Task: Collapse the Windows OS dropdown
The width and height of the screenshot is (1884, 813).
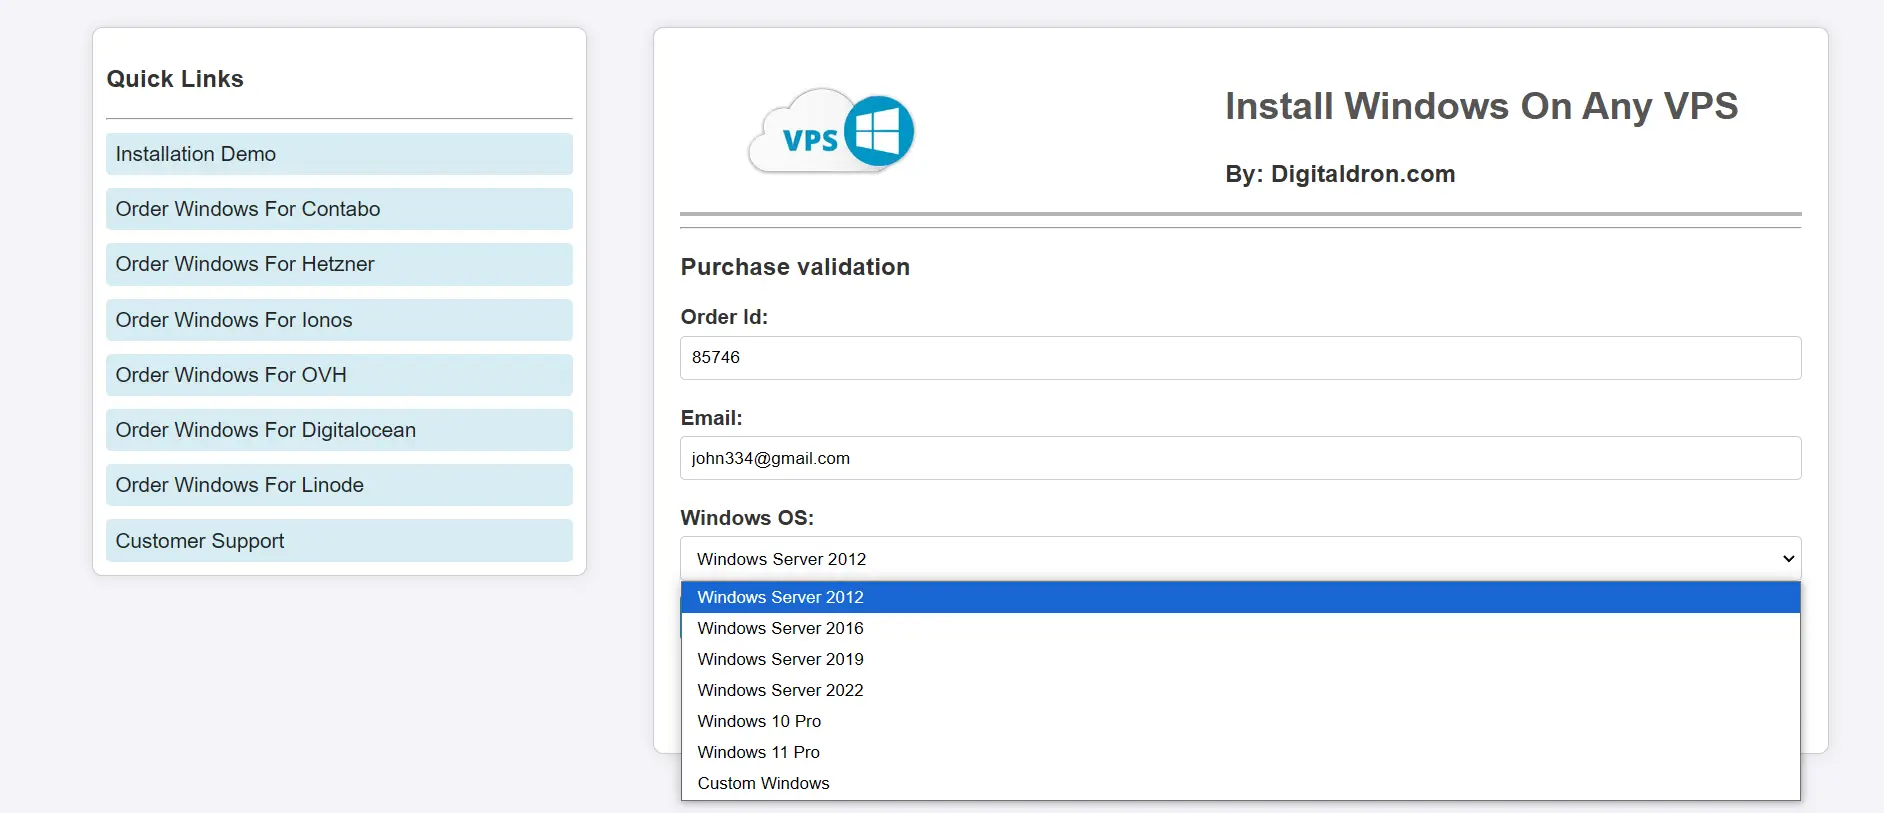Action: click(1240, 559)
